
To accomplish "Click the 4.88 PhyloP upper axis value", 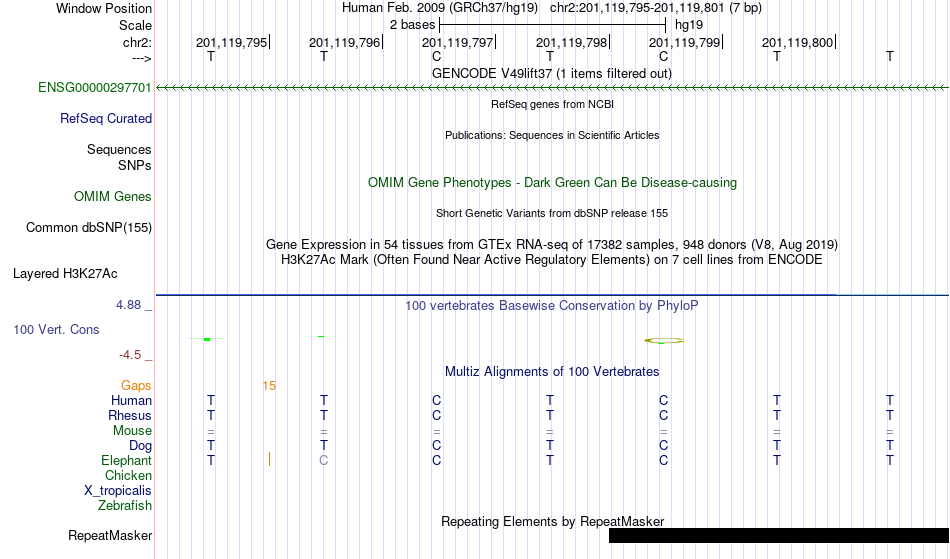I will (x=128, y=305).
